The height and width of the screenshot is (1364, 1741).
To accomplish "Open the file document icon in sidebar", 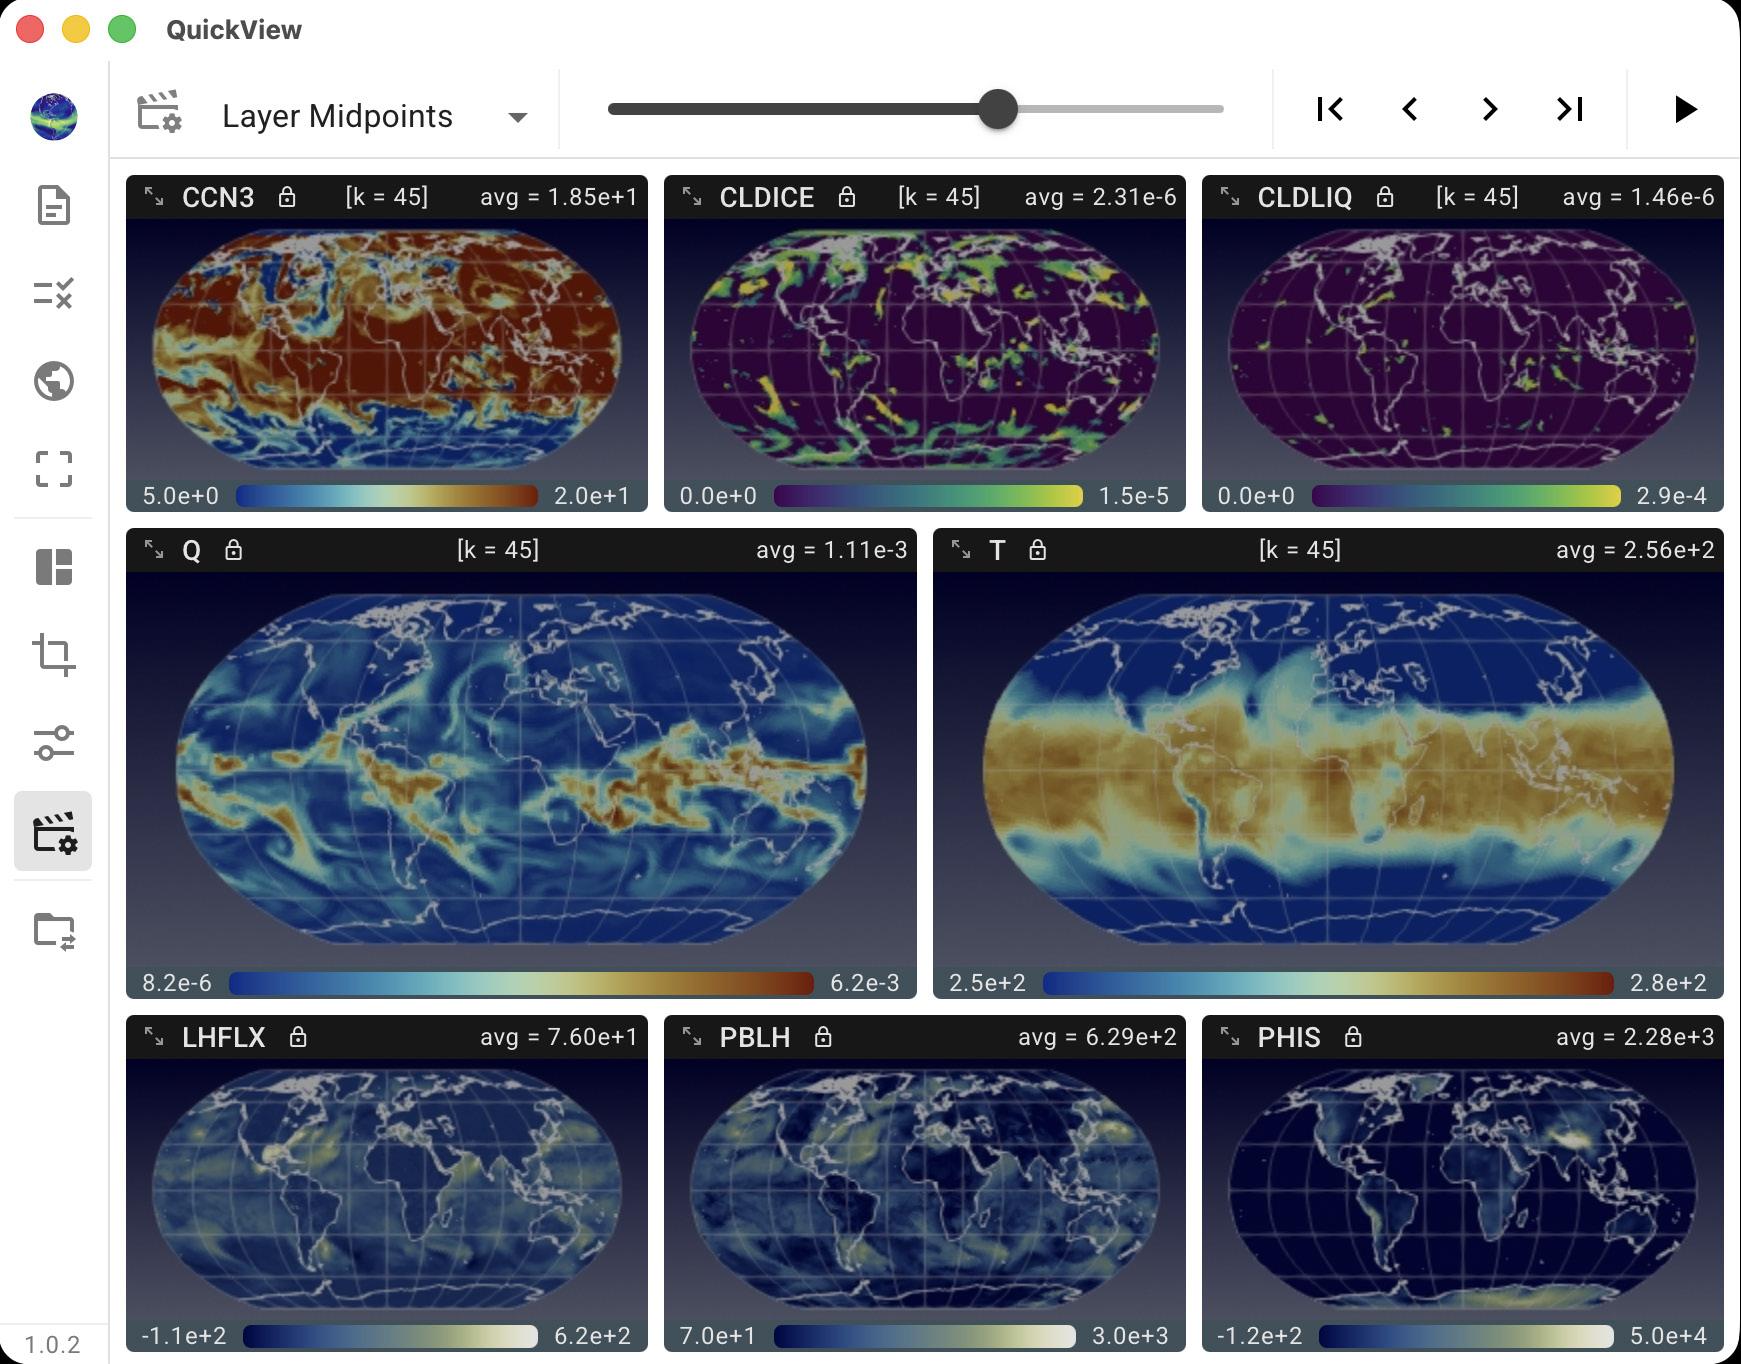I will tap(54, 206).
